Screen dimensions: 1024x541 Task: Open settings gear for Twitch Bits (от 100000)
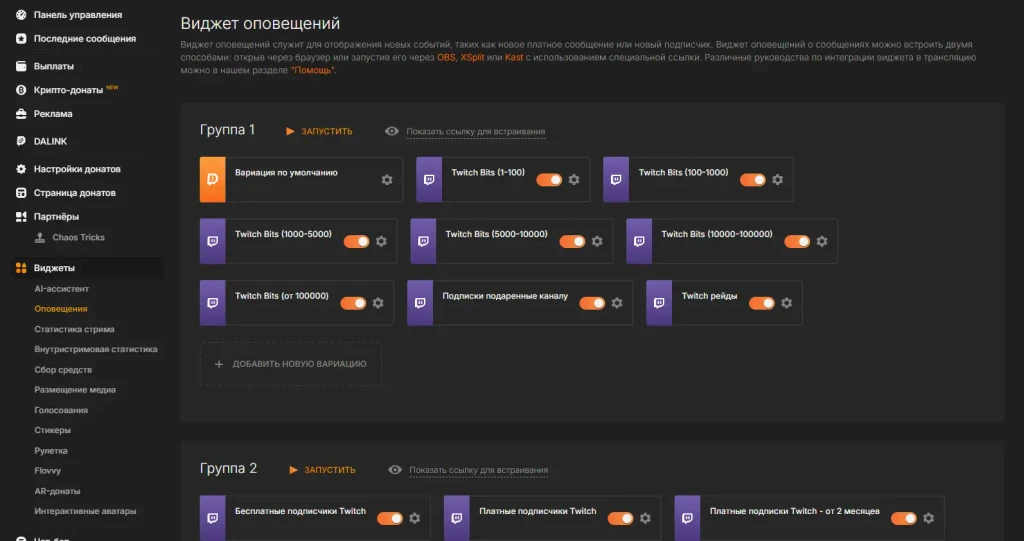click(378, 303)
